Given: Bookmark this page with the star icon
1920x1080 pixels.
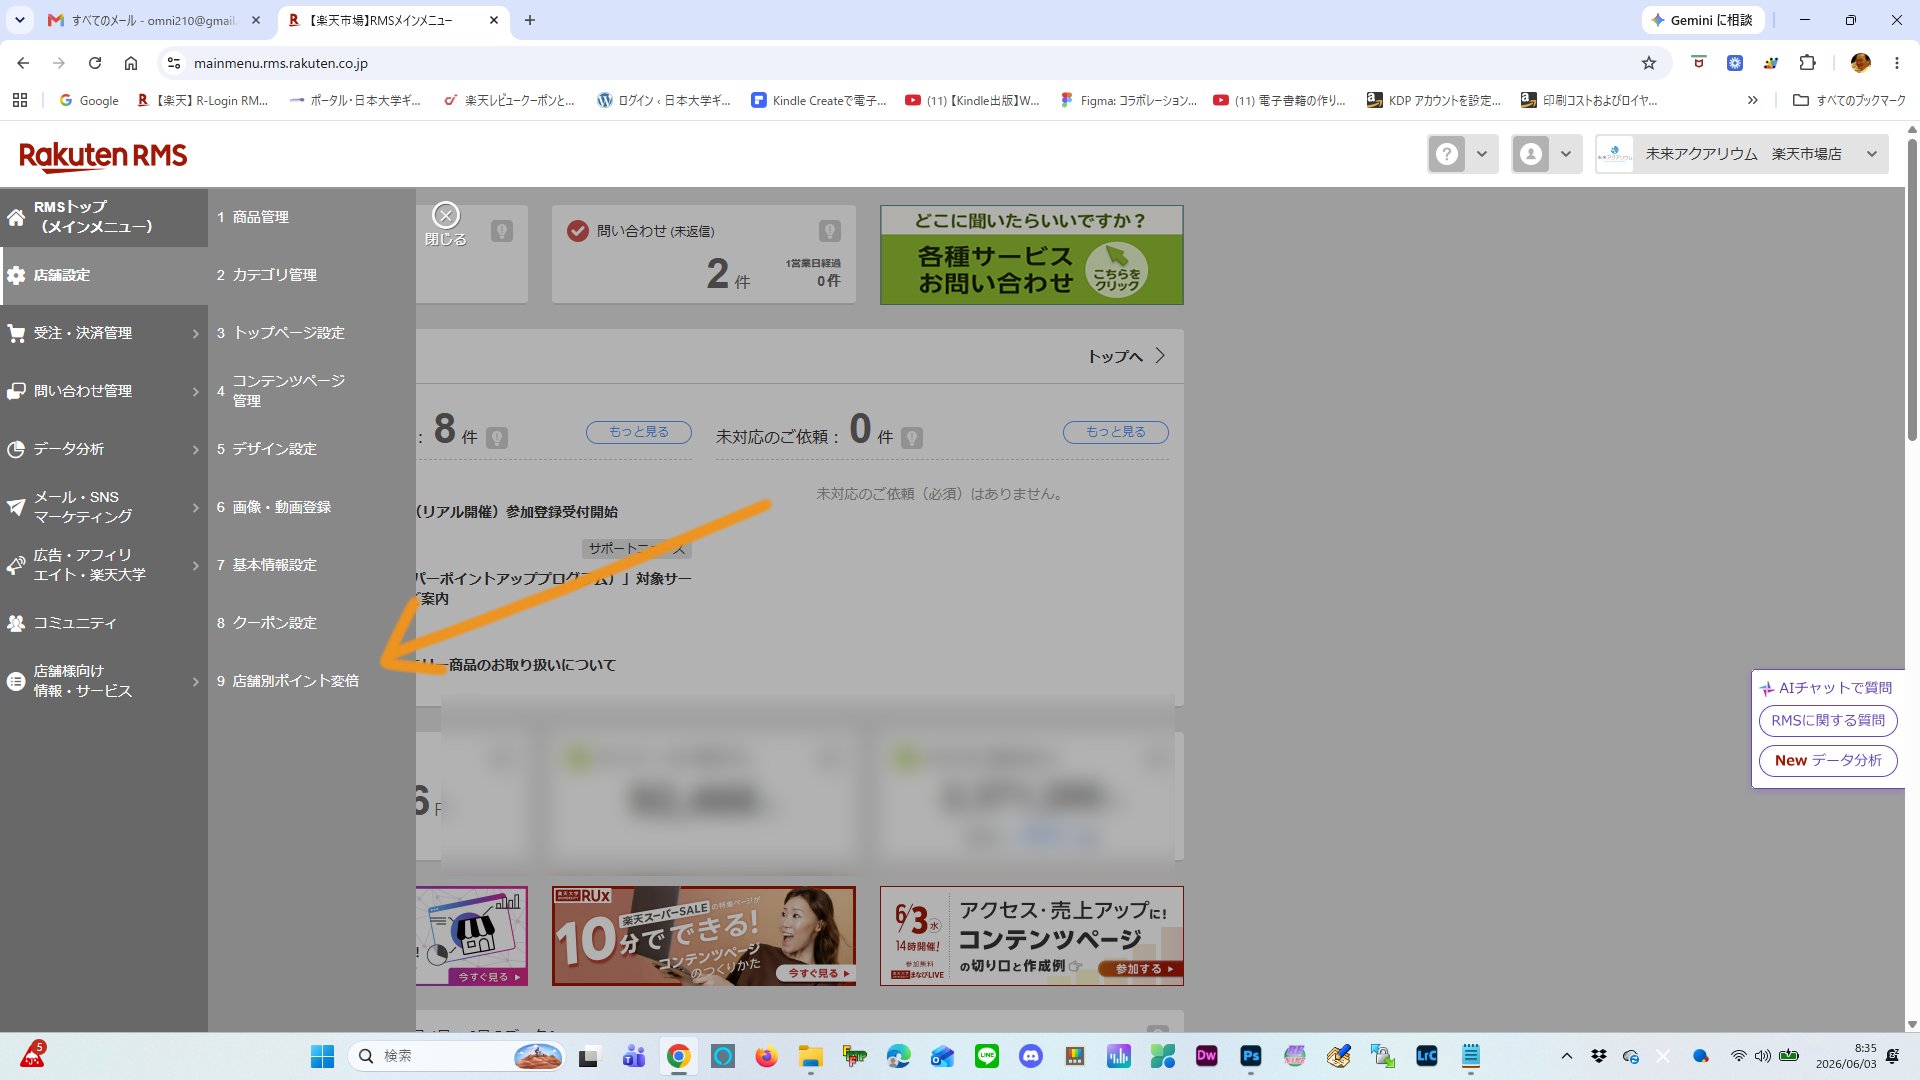Looking at the screenshot, I should pos(1649,63).
